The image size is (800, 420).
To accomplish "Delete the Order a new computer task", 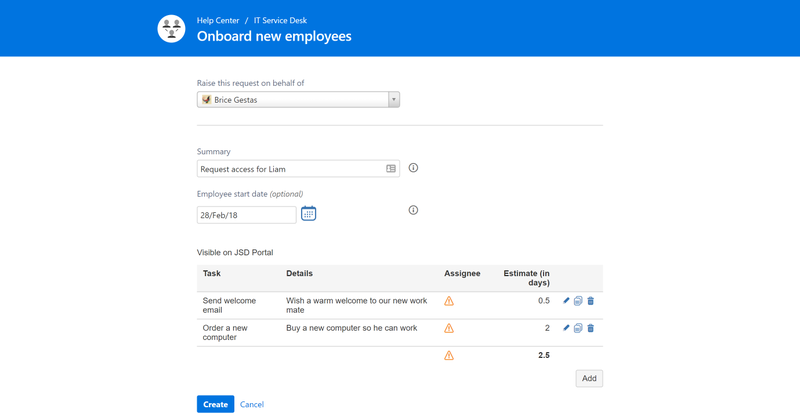I will (x=590, y=328).
